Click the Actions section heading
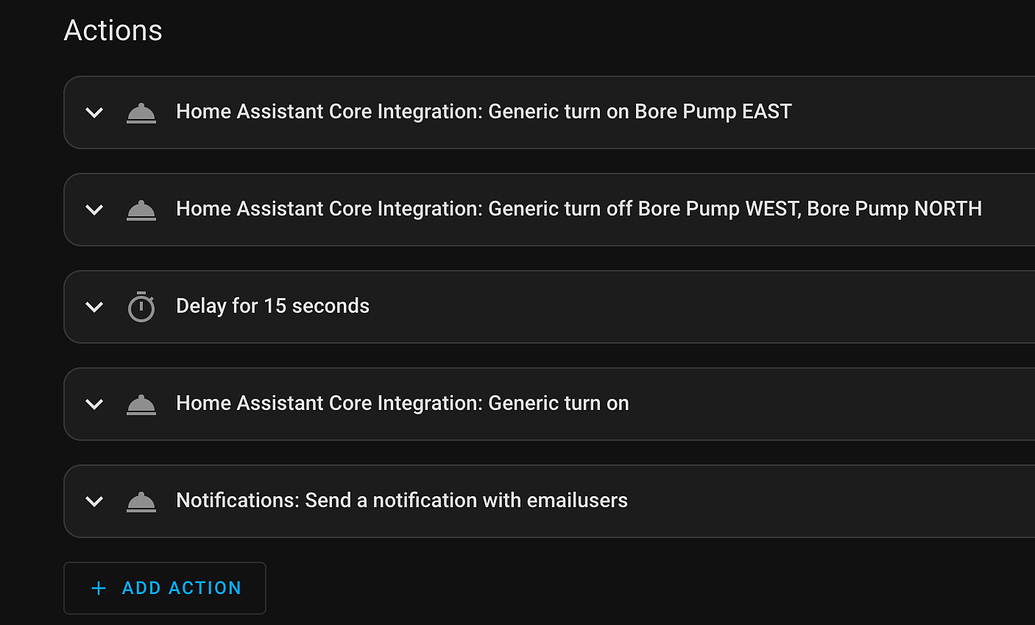 click(x=113, y=30)
